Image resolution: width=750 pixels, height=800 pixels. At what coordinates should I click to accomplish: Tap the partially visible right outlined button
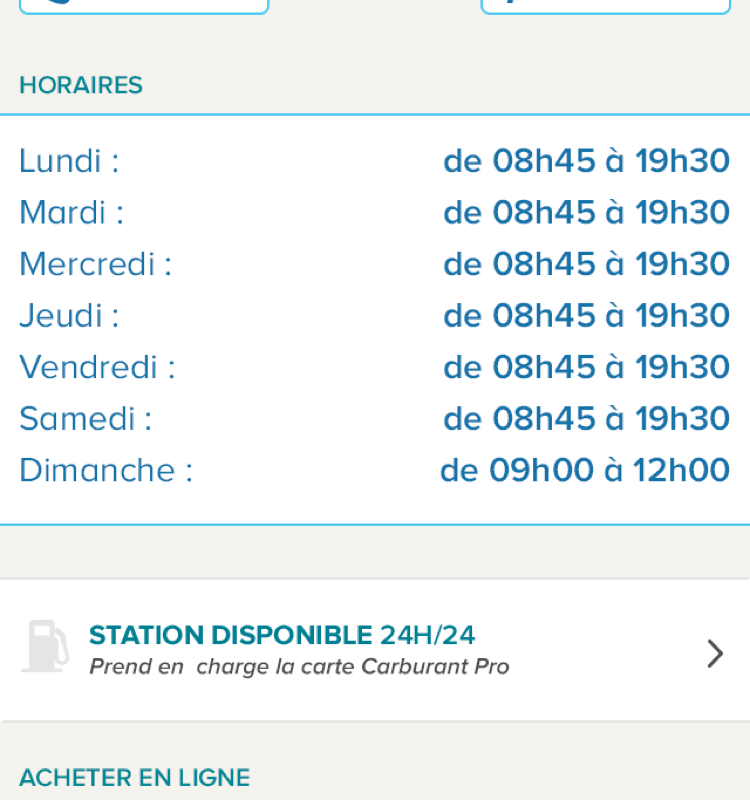click(606, 6)
